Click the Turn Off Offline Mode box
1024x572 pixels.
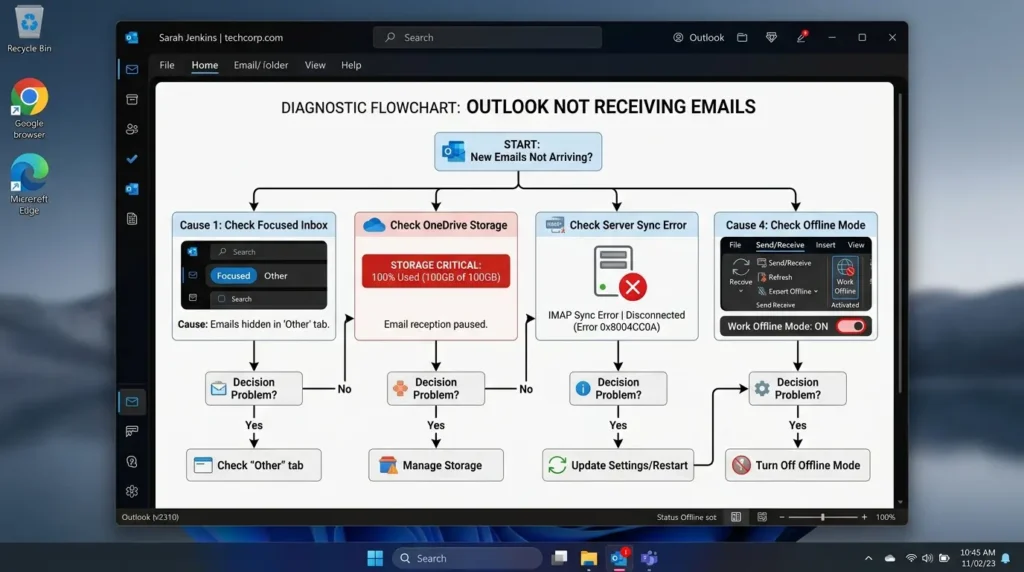(x=797, y=465)
